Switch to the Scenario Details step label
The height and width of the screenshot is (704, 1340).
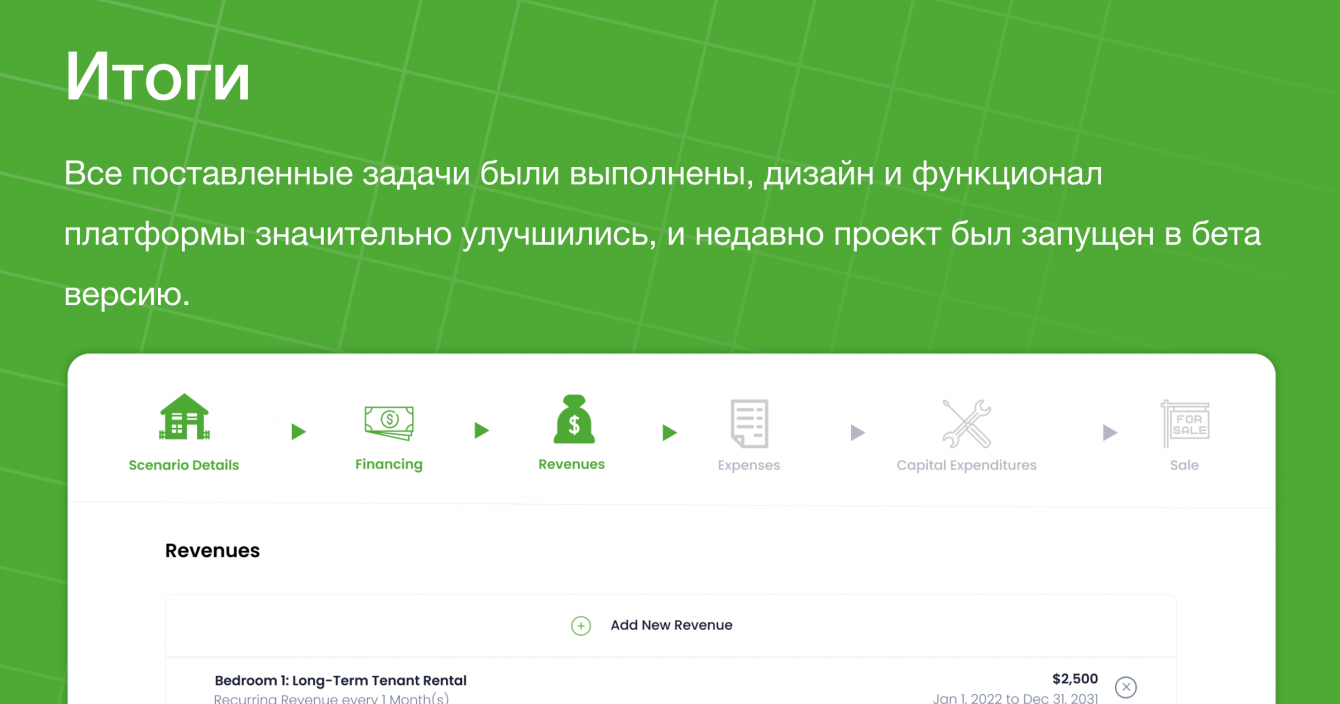click(184, 465)
